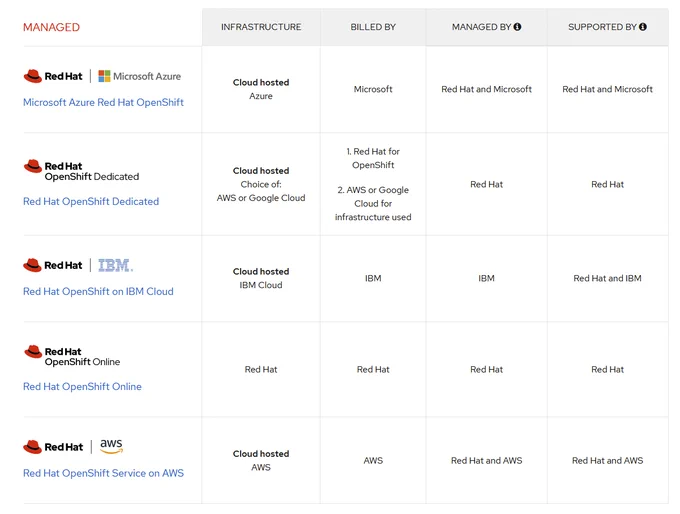Open Red Hat OpenShift Service on AWS link
Screen dimensions: 680x514
[x=103, y=473]
